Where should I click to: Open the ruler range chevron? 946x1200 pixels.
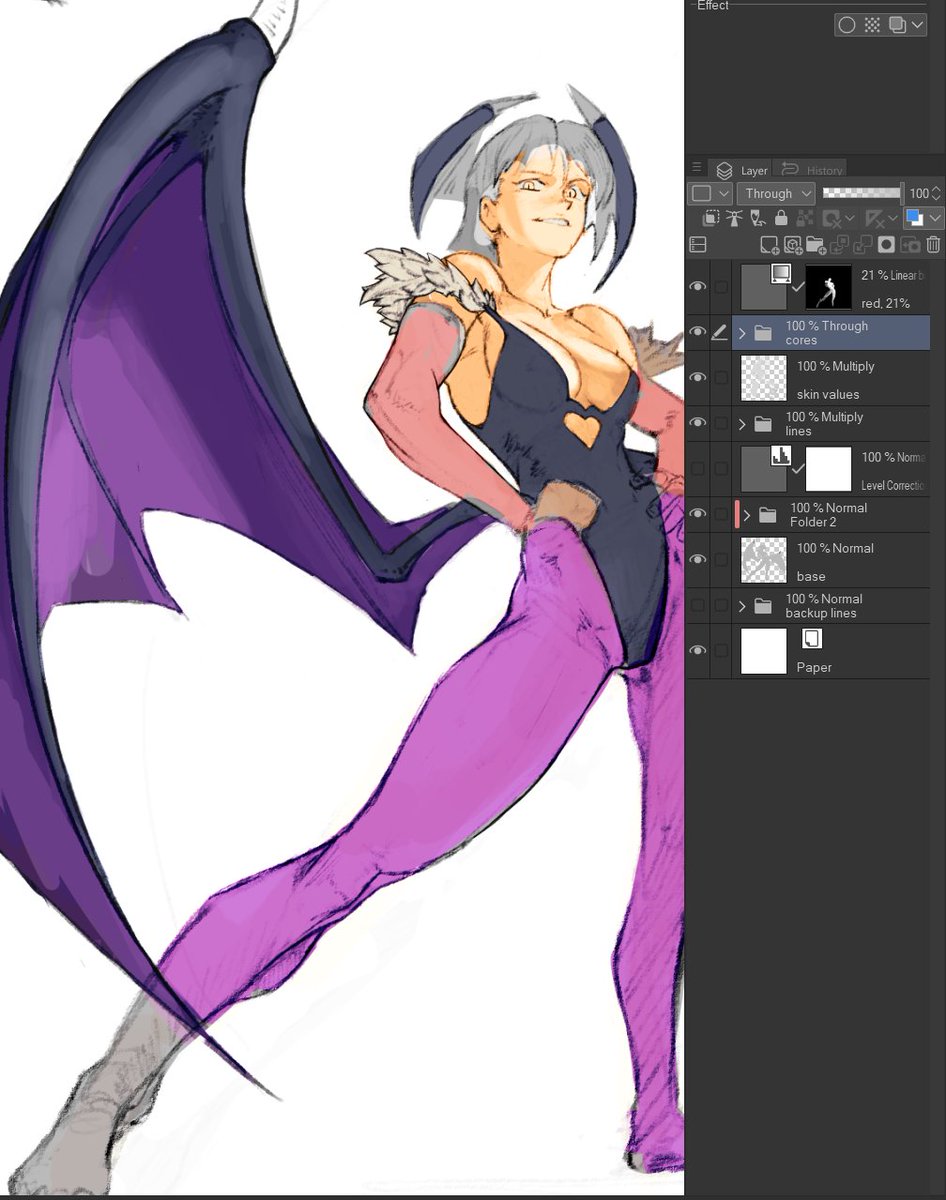893,217
